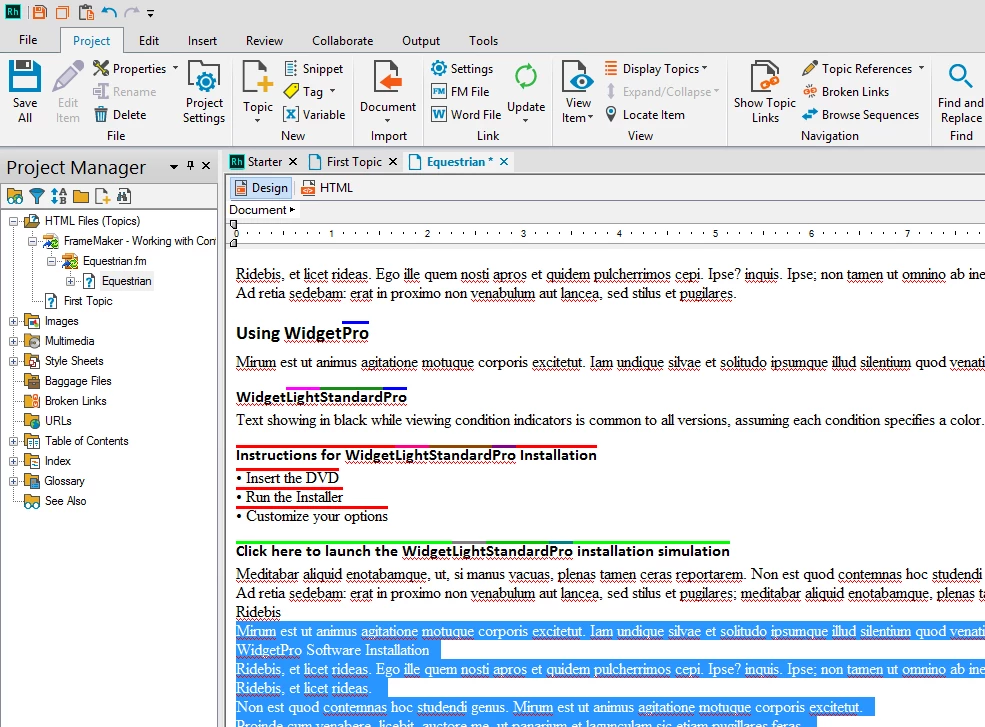Click the View Item icon
985x727 pixels.
coord(578,77)
